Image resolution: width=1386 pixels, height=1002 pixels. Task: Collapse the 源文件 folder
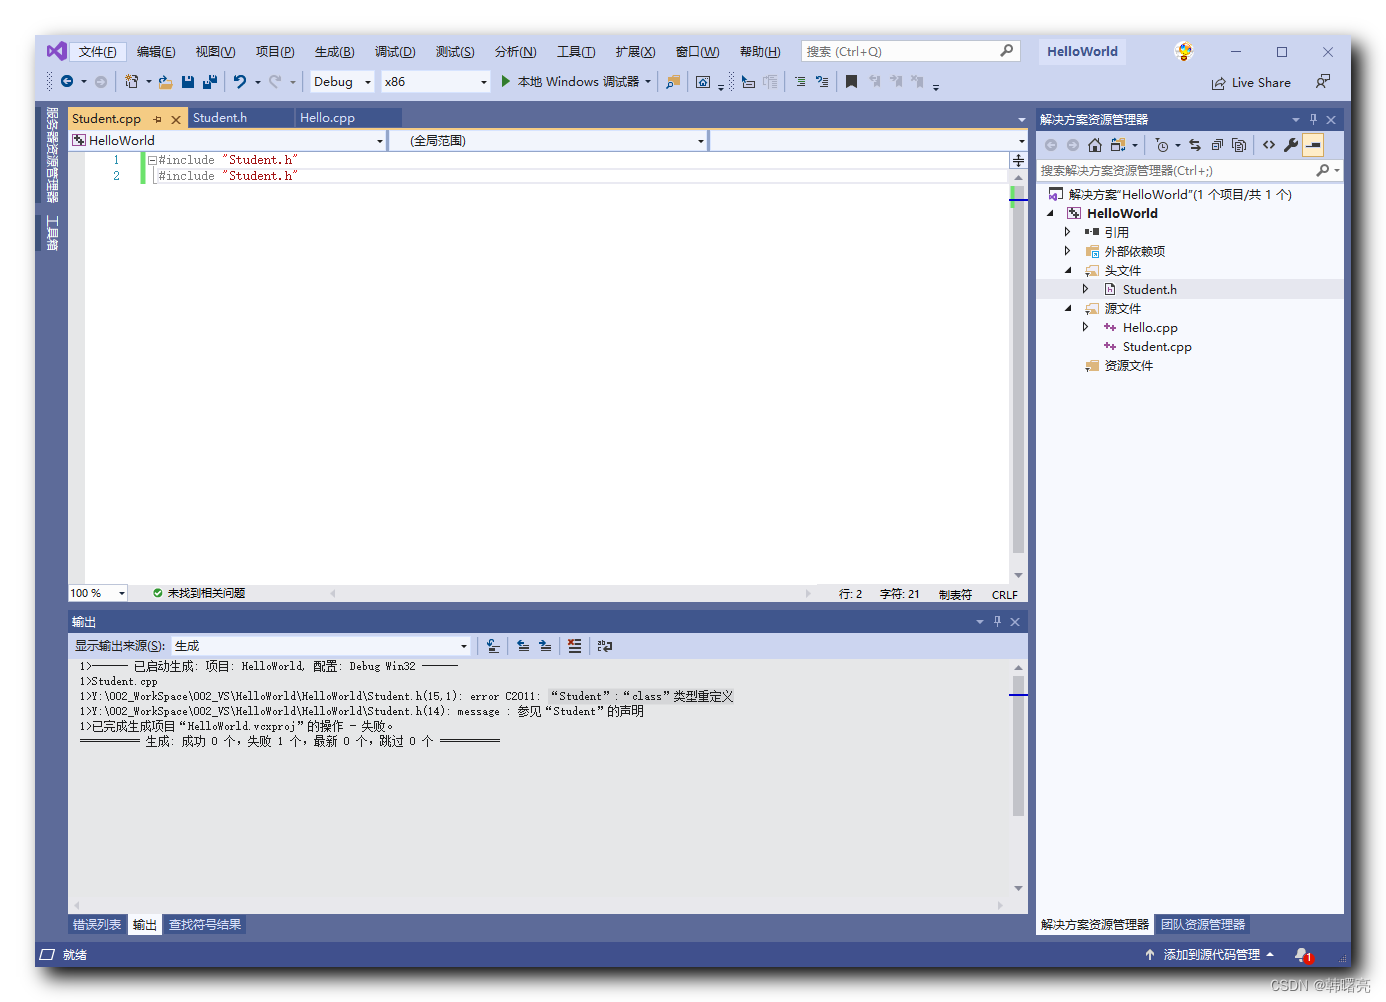pyautogui.click(x=1067, y=308)
